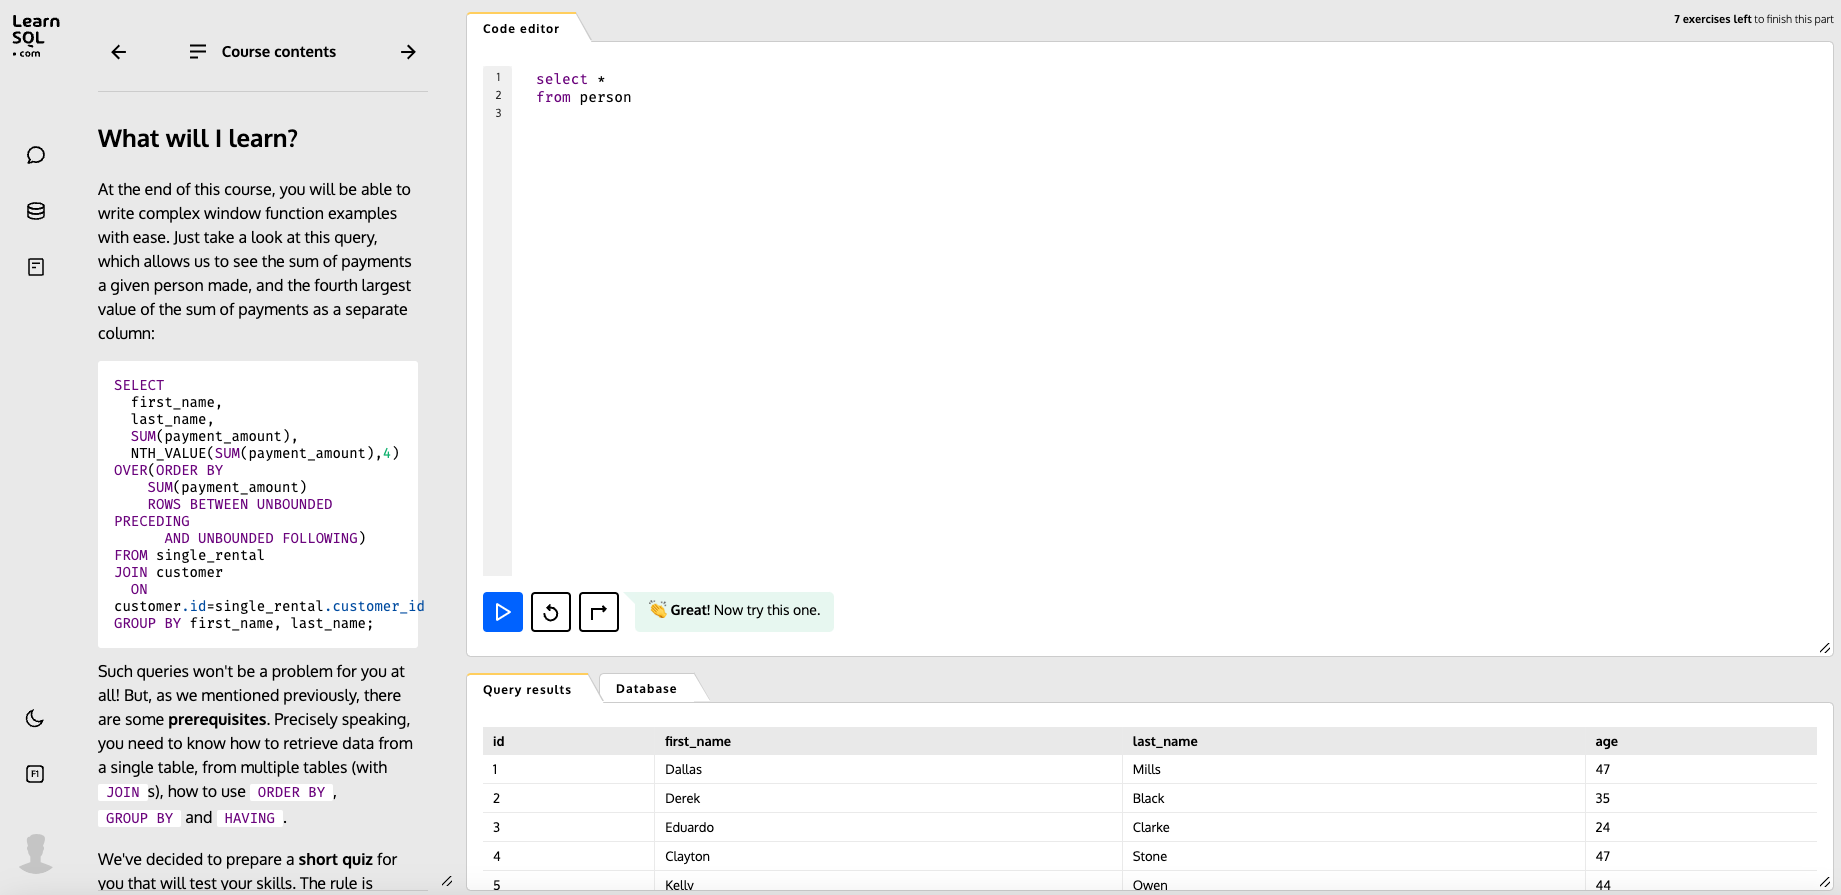Click the bold 'prerequisites' word

pyautogui.click(x=217, y=719)
